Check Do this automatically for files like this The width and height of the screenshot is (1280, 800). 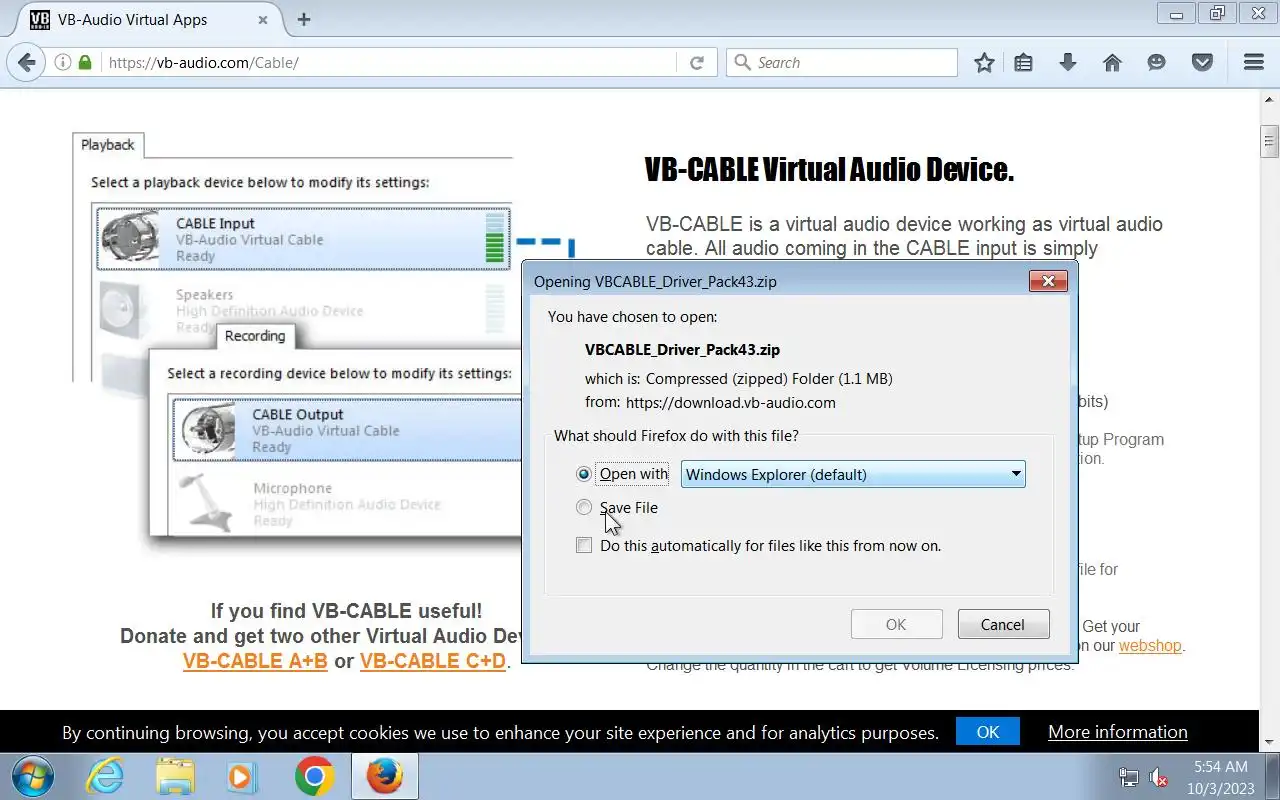pyautogui.click(x=584, y=546)
